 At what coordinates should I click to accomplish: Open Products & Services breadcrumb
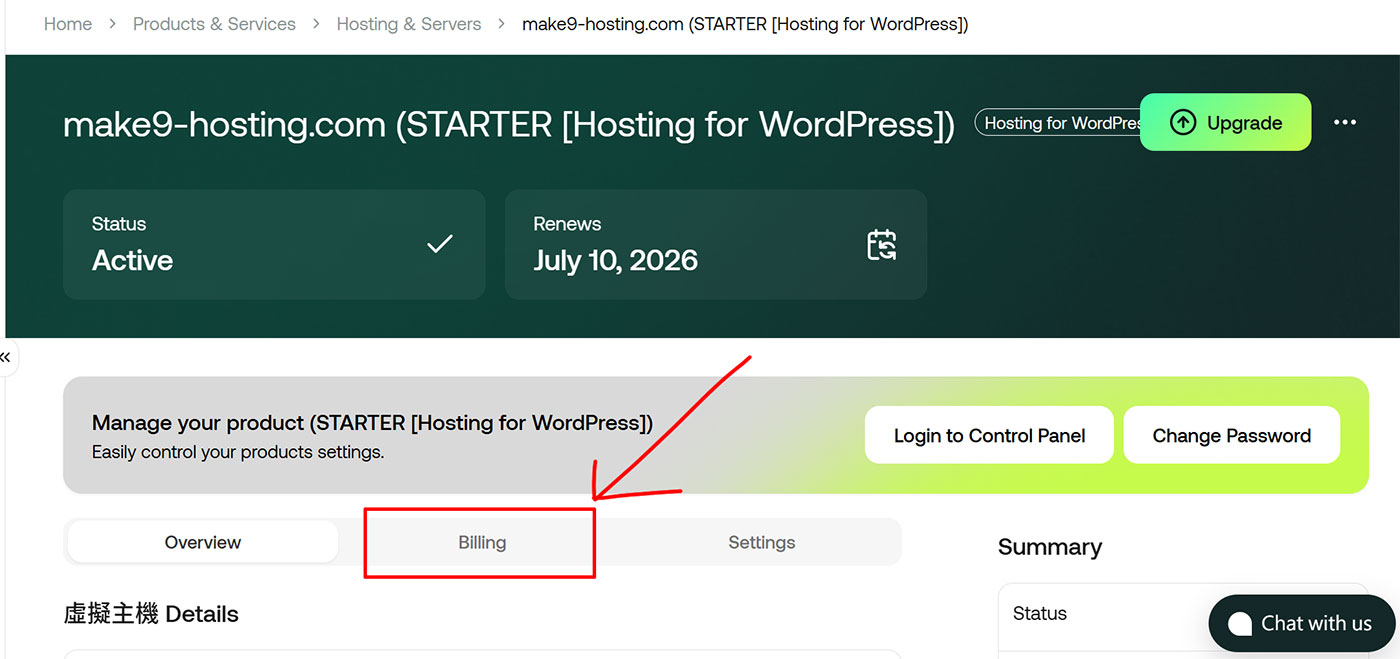[214, 24]
